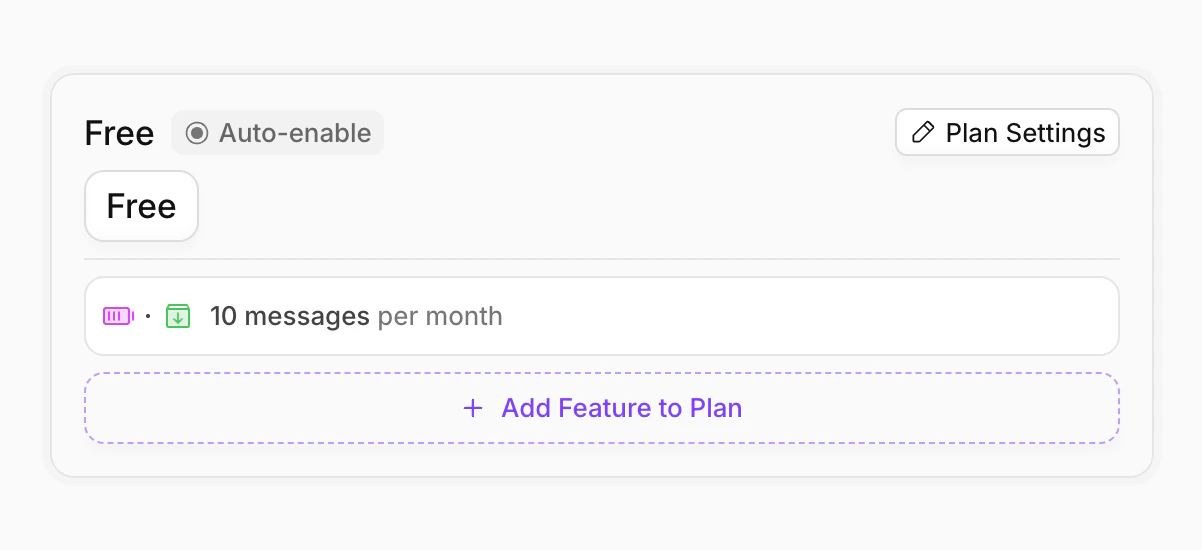Select the Free price button
The height and width of the screenshot is (550, 1202).
tap(141, 206)
